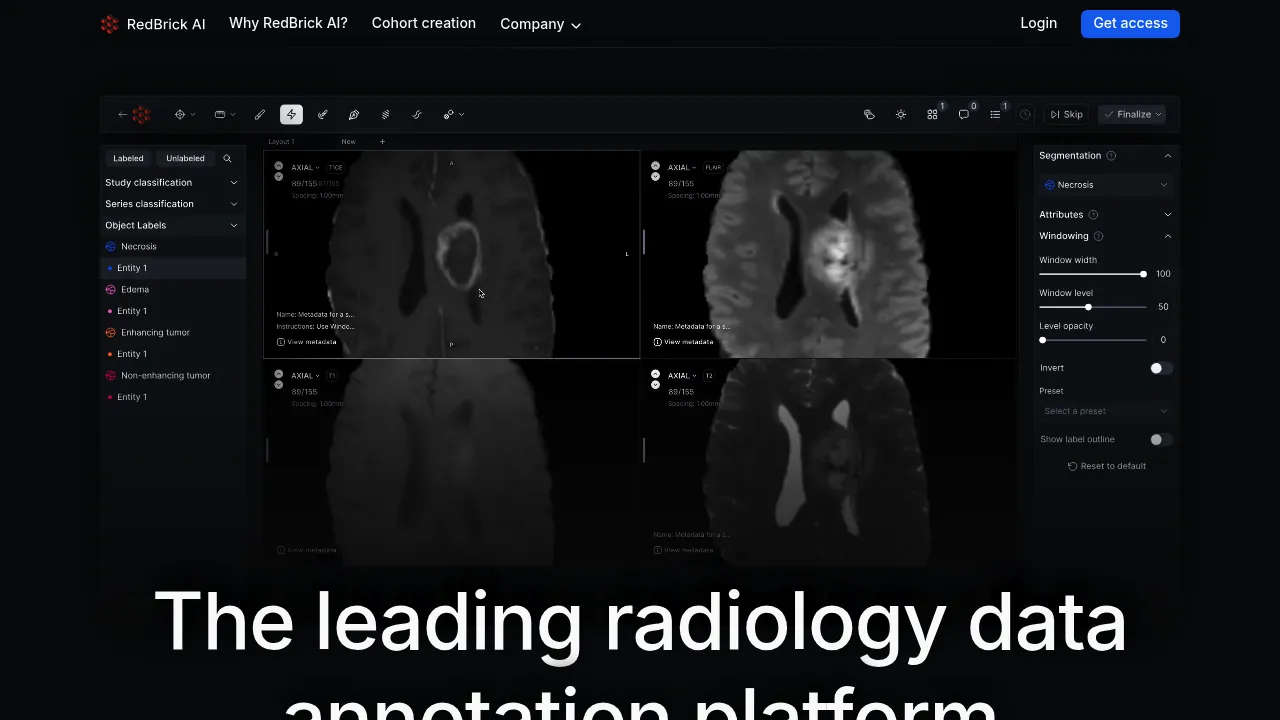Select the crosshair tool in the toolbar
Viewport: 1280px width, 720px height.
(180, 115)
